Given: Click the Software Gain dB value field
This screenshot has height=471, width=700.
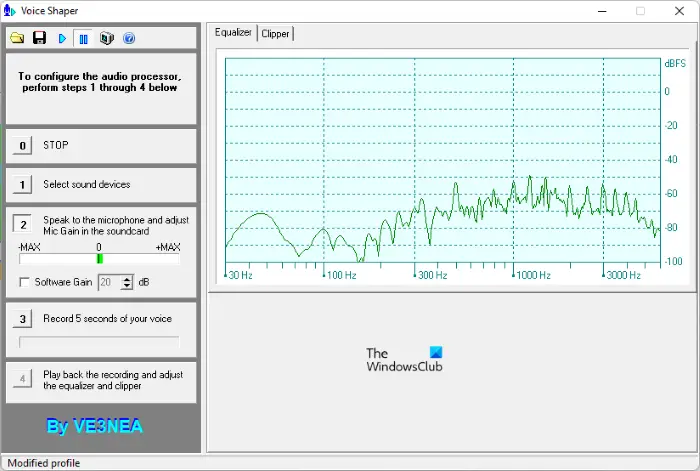Looking at the screenshot, I should 109,282.
